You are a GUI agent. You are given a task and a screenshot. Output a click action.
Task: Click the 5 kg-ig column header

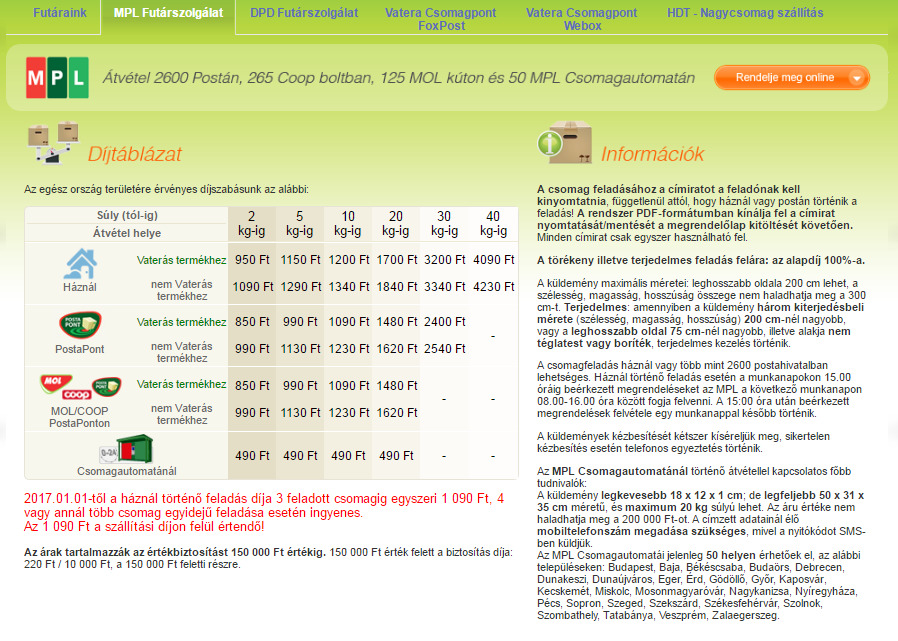point(300,223)
